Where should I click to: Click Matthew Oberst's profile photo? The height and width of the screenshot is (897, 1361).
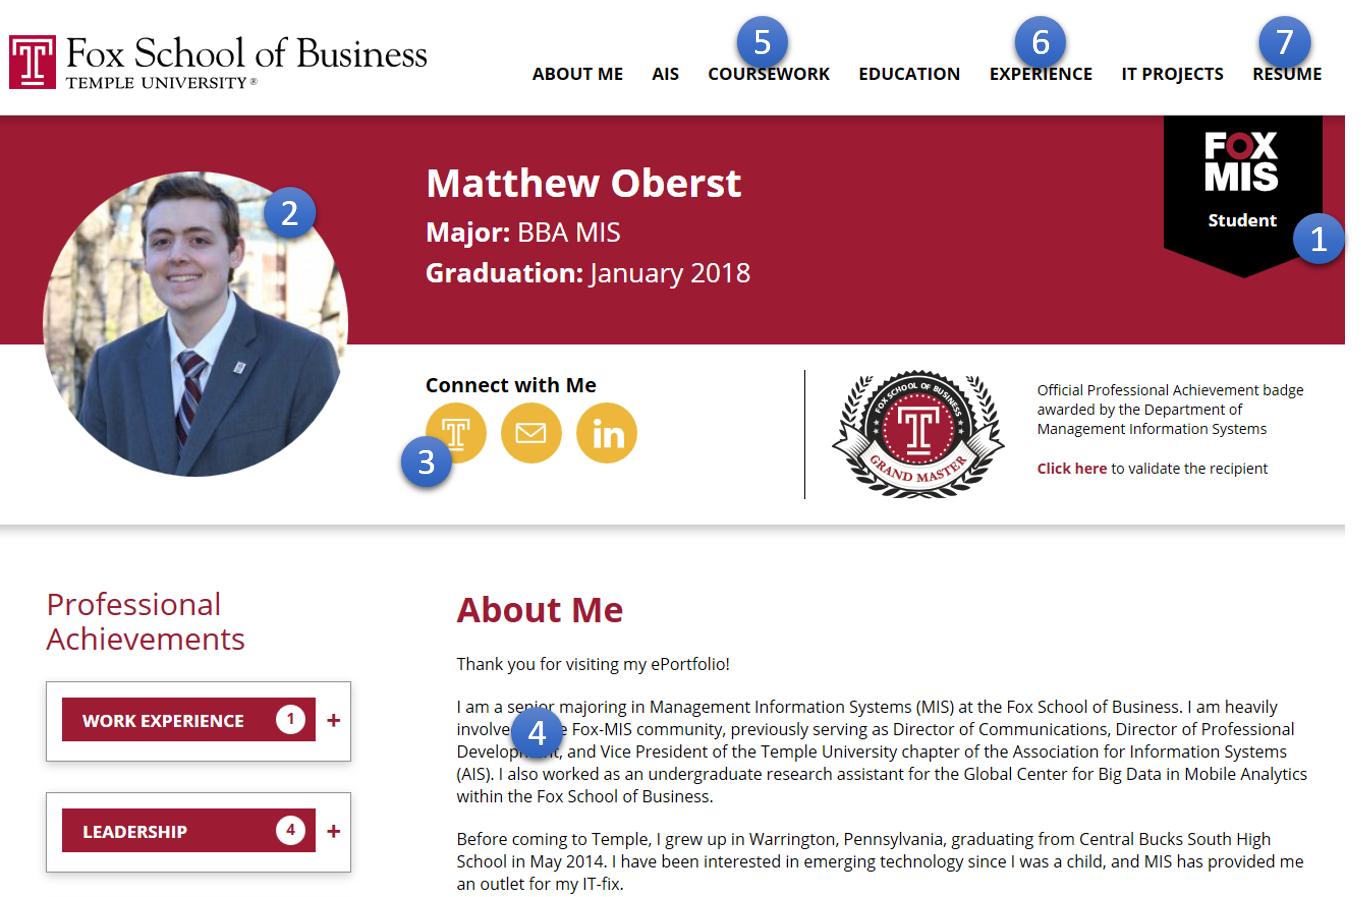click(x=196, y=324)
